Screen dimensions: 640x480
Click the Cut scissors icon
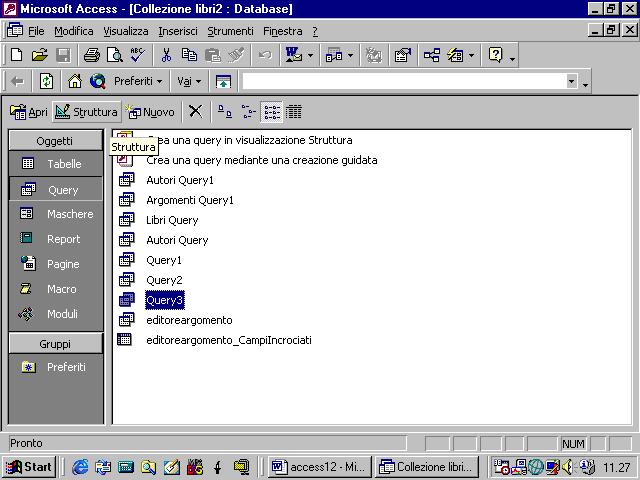166,55
